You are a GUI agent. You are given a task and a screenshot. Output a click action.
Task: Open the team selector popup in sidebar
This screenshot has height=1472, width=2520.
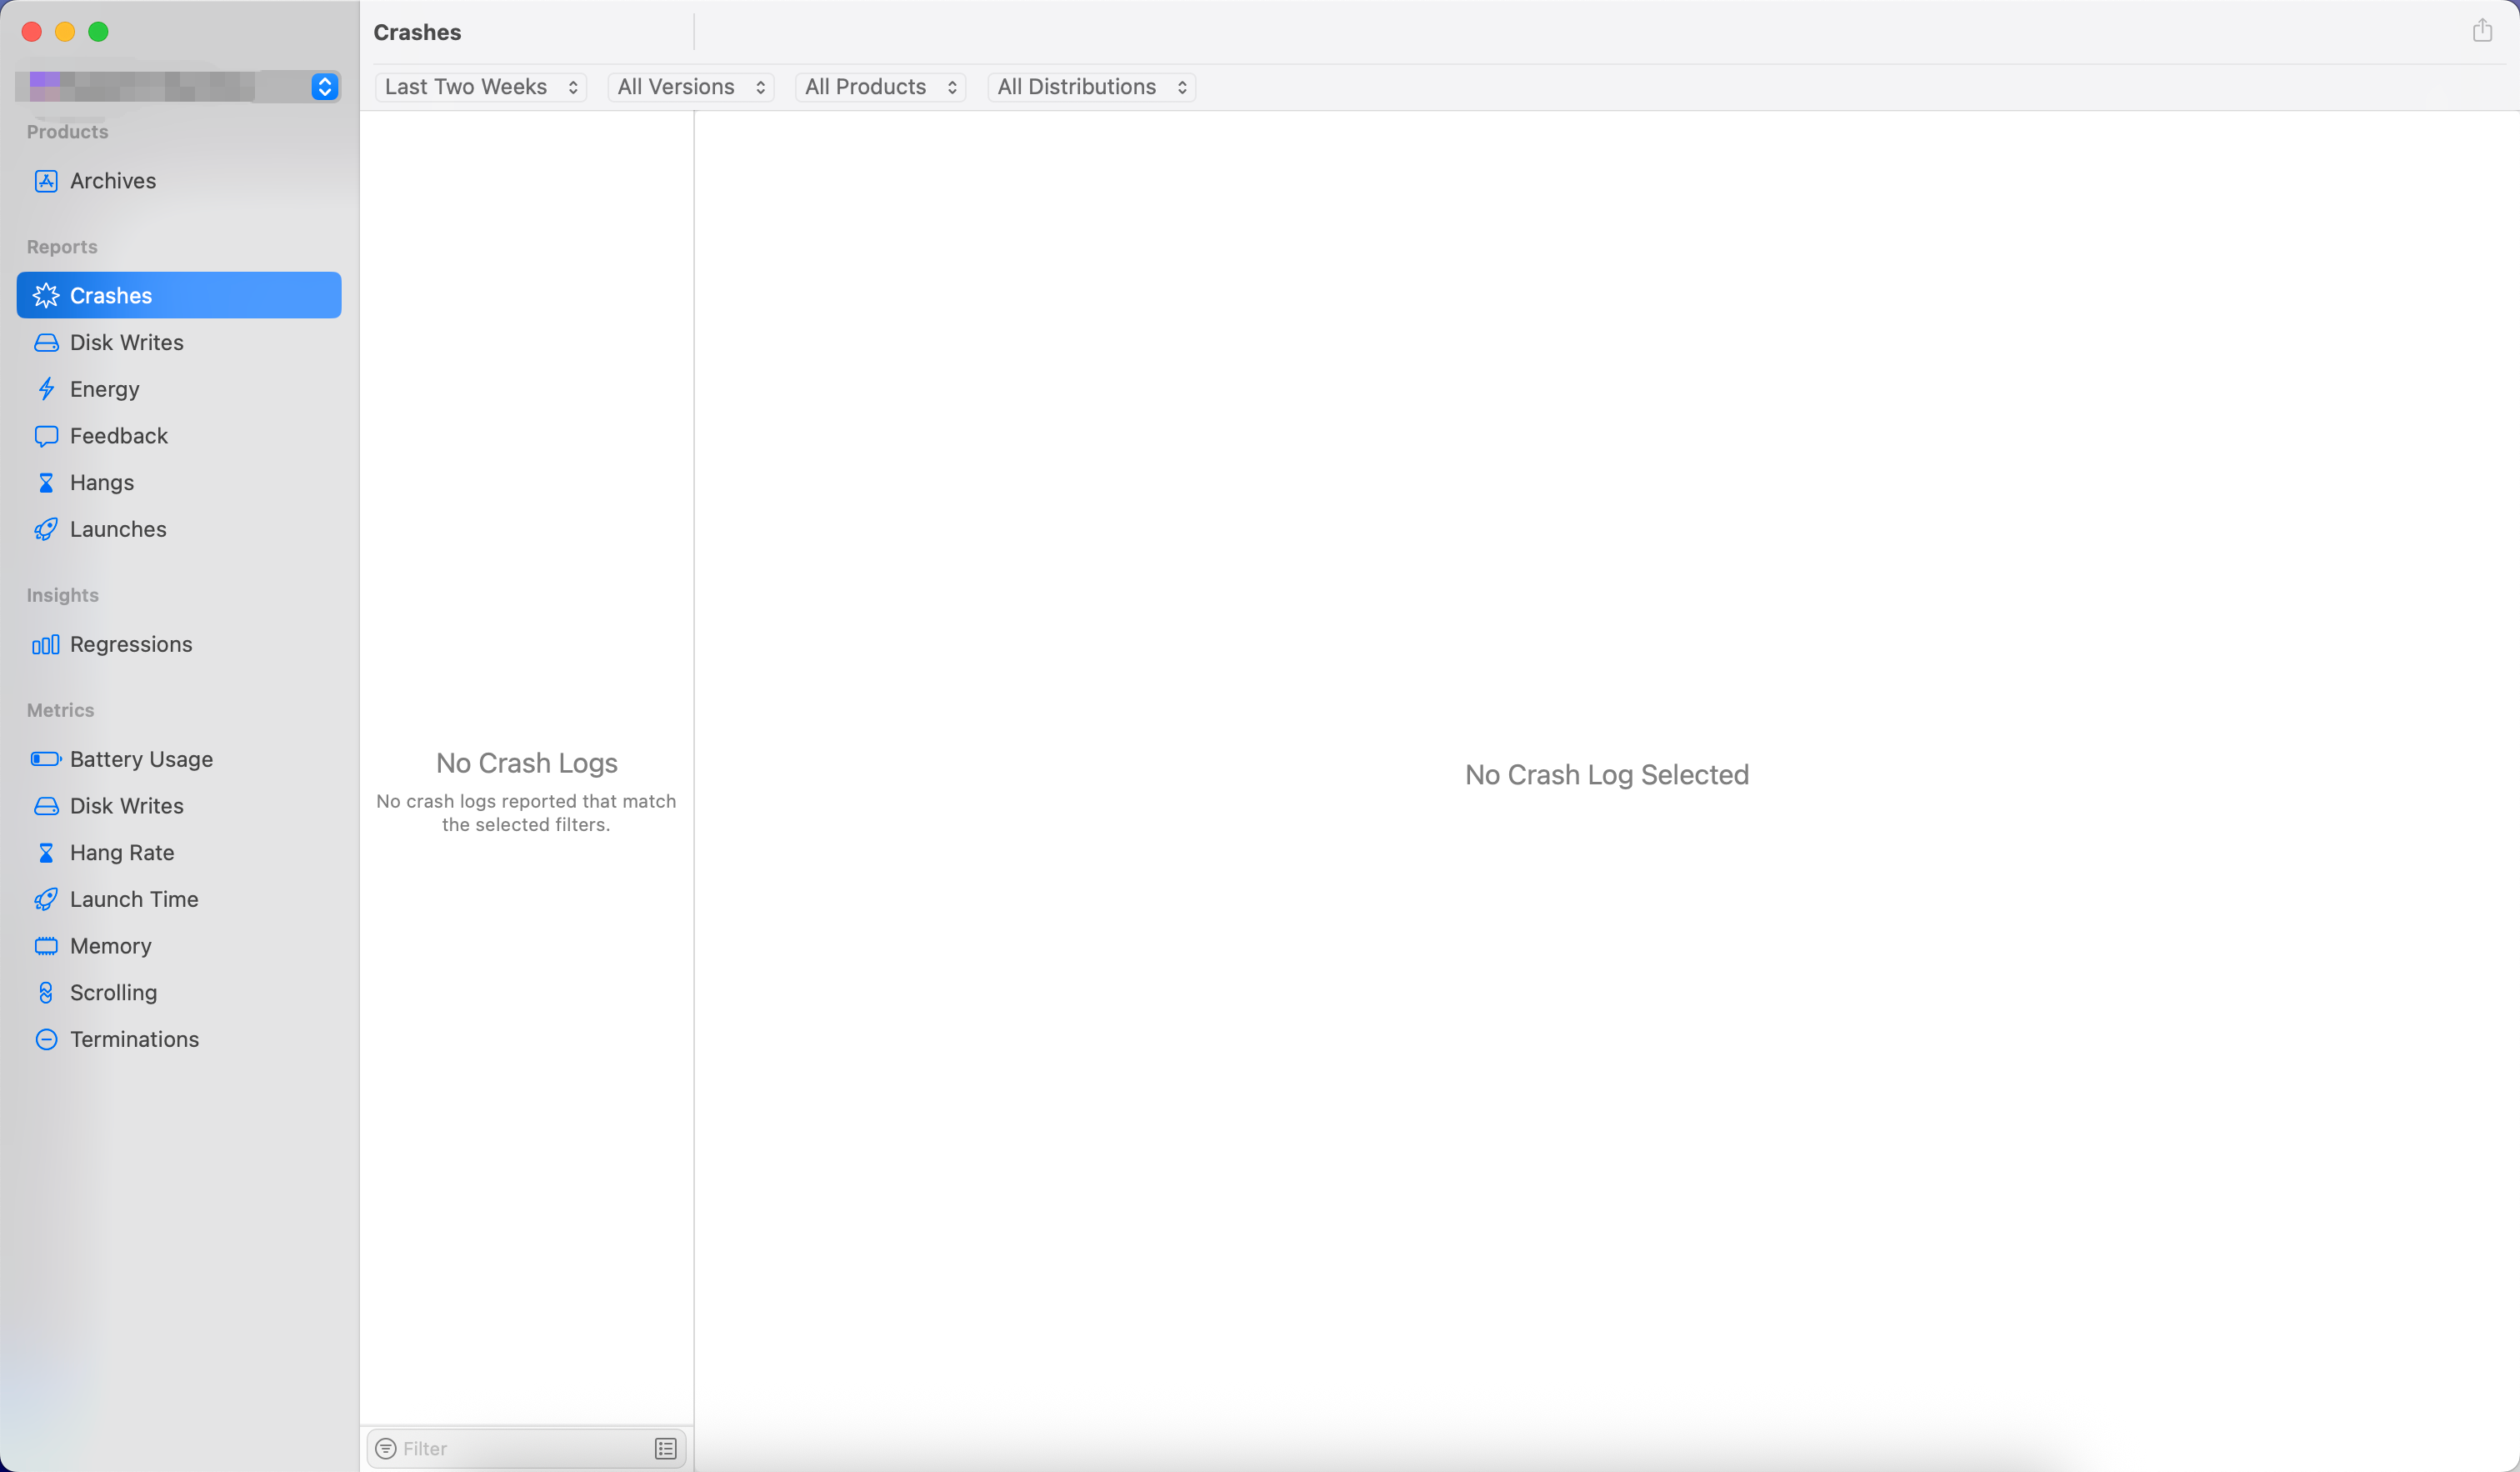pos(325,87)
